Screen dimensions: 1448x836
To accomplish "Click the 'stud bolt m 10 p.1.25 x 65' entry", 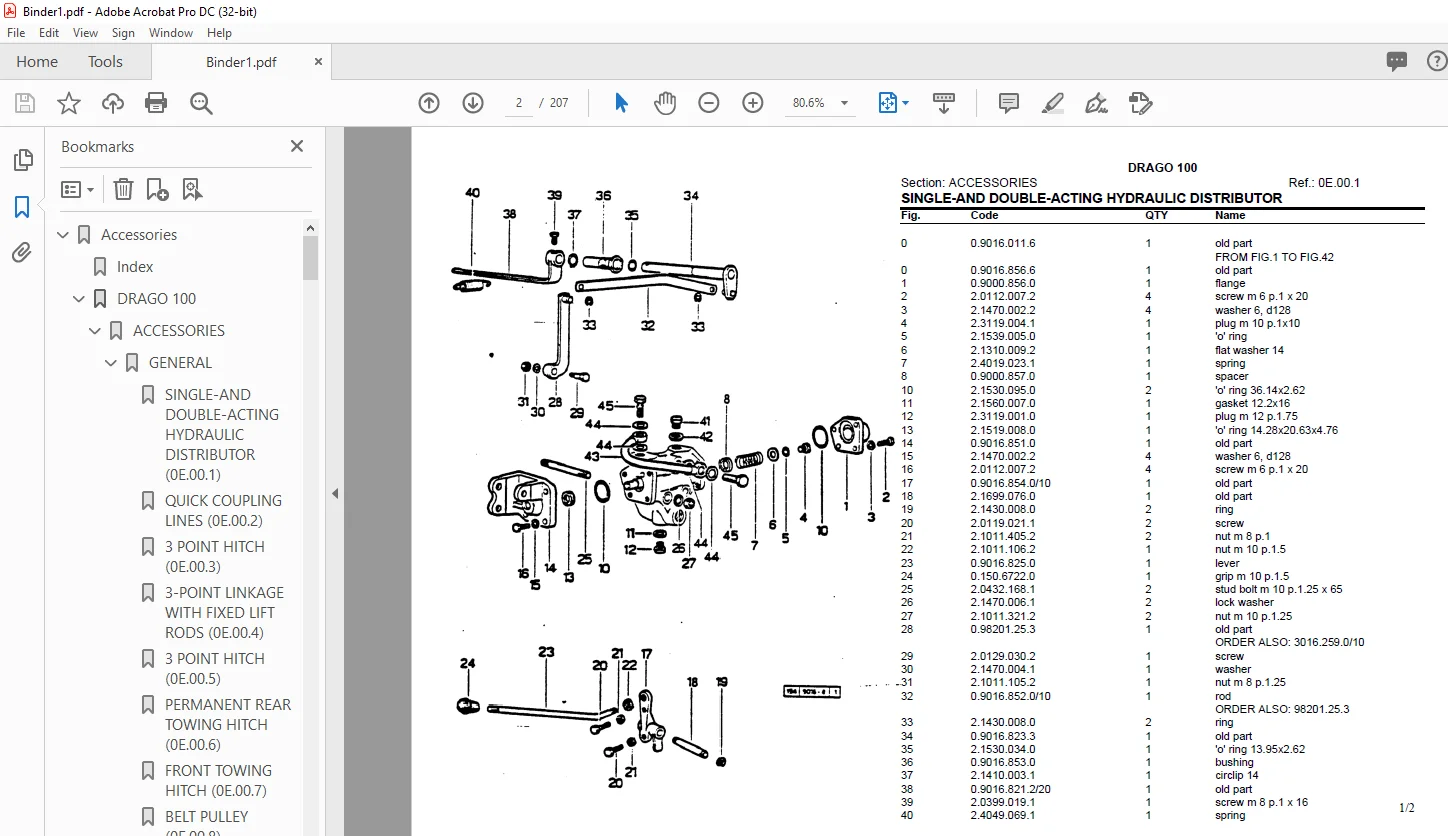I will [1279, 589].
